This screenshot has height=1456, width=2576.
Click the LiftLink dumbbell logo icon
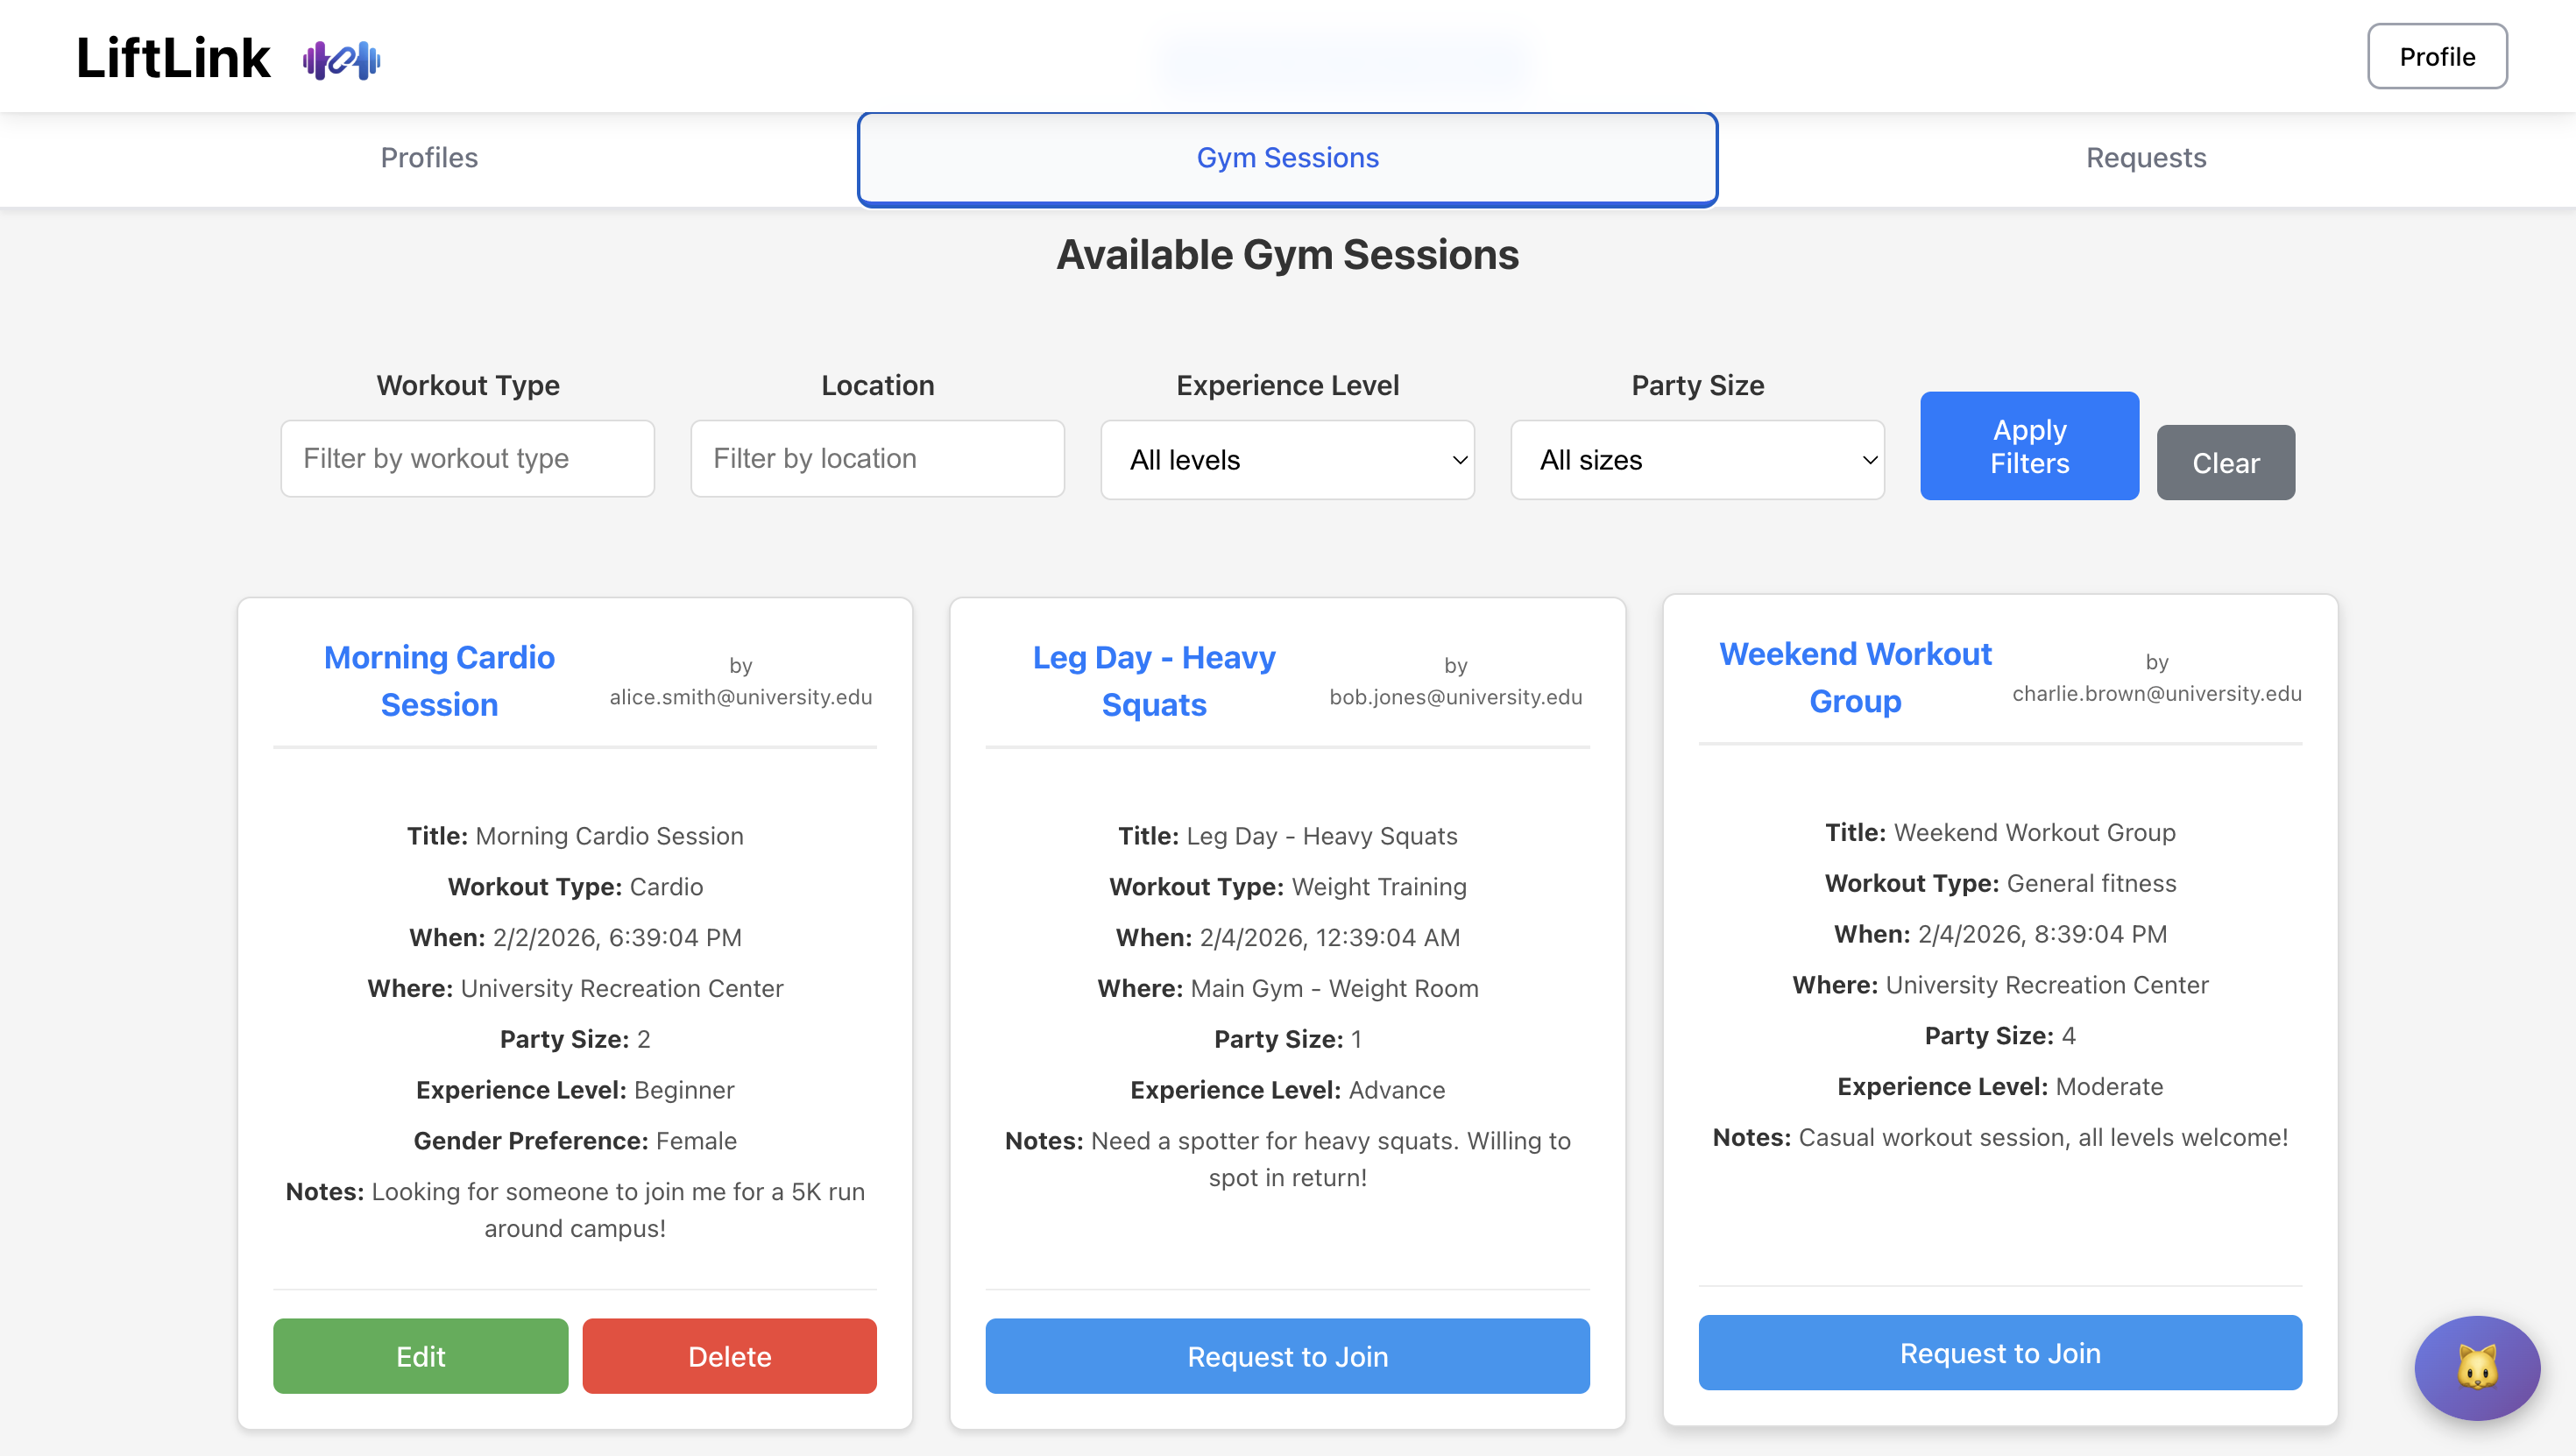click(x=341, y=60)
